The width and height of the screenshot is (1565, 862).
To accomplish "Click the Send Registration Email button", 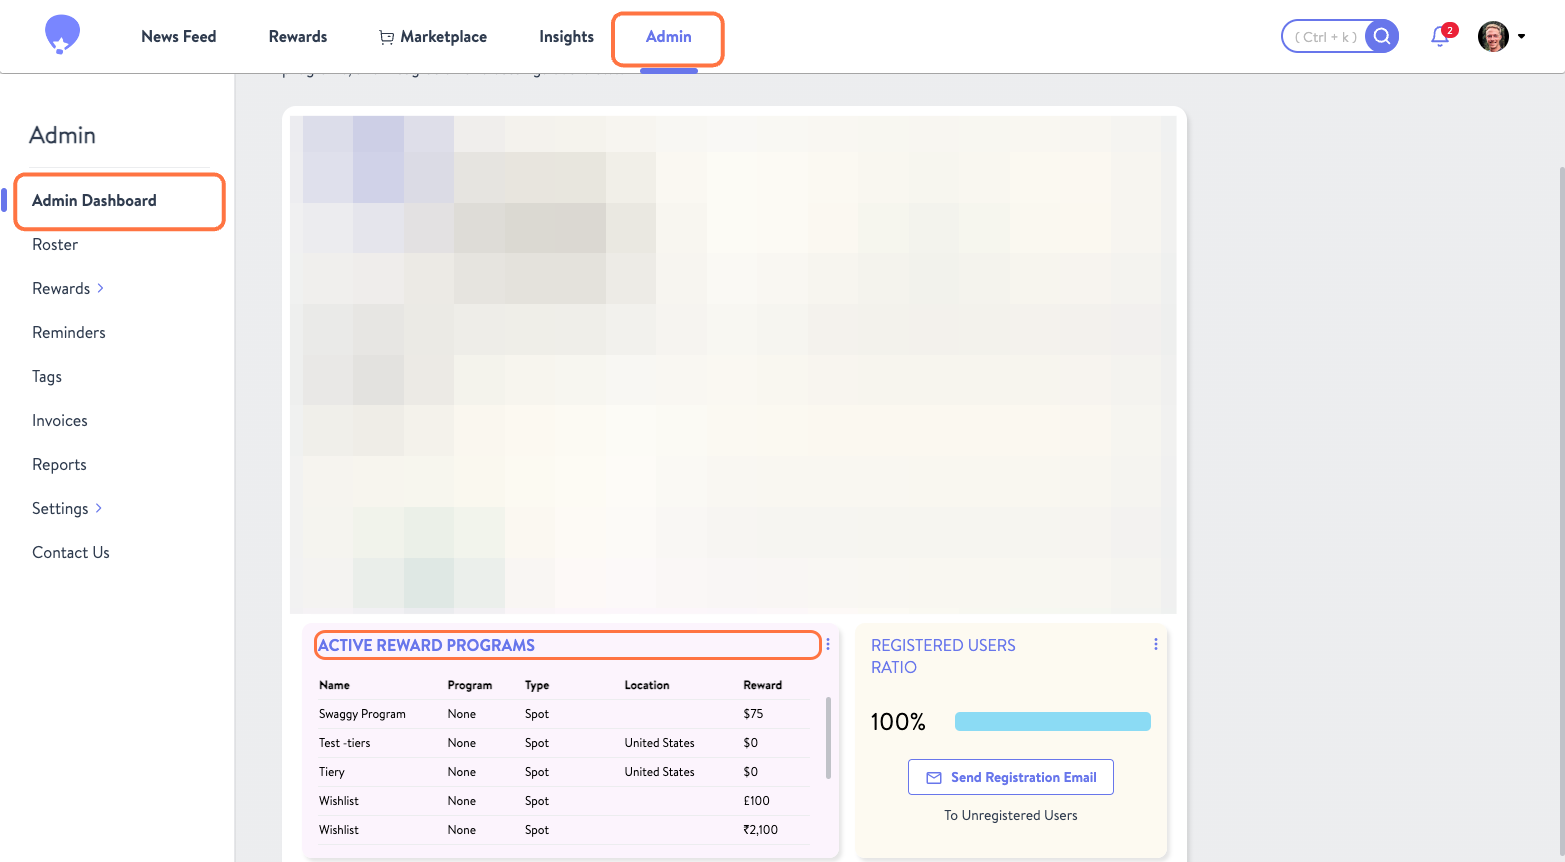I will click(x=1010, y=777).
